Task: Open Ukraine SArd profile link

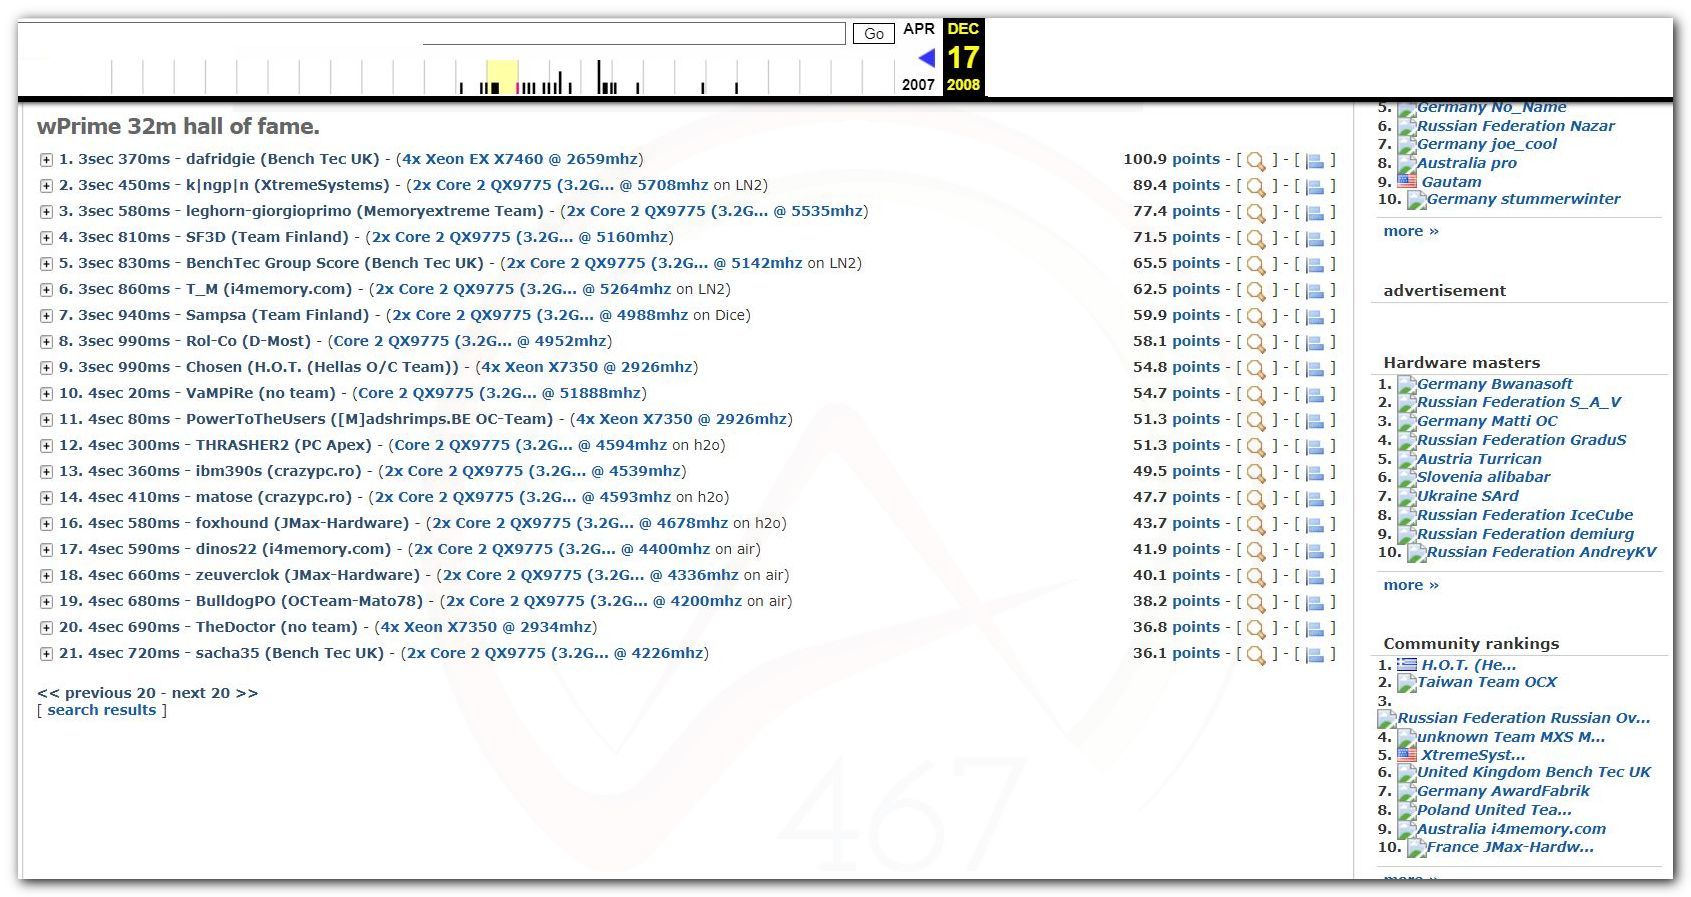Action: [x=1467, y=496]
